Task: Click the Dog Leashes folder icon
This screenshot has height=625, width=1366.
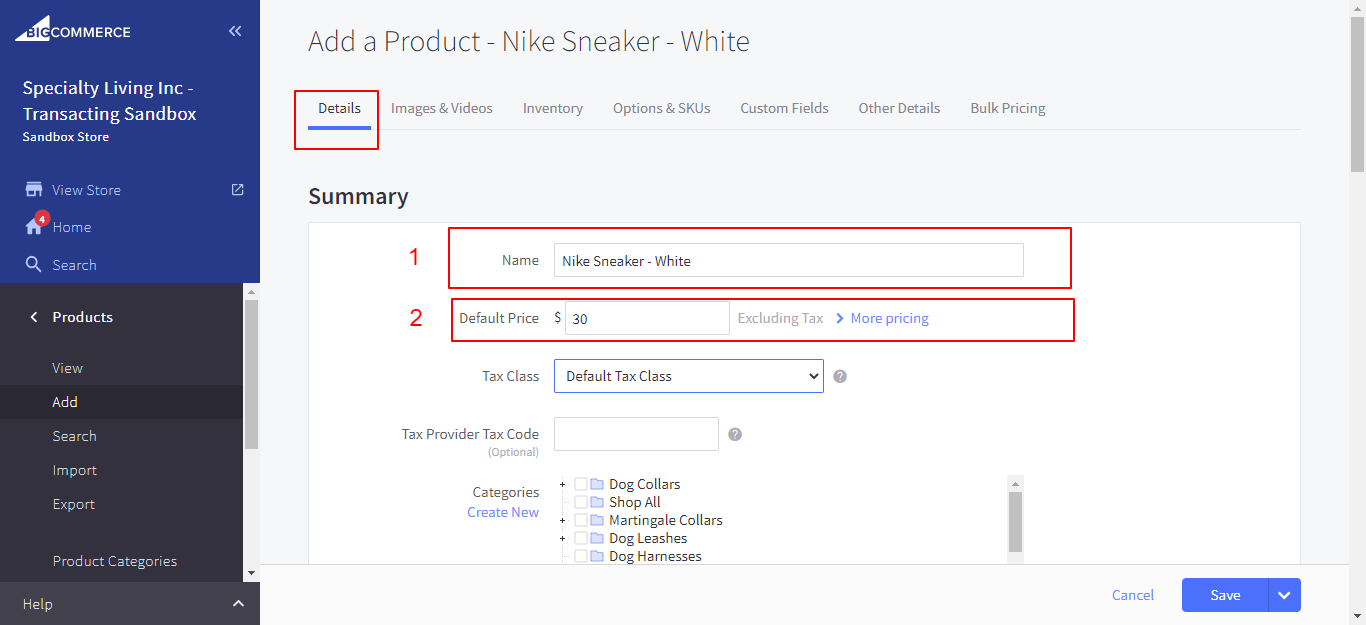Action: (597, 538)
